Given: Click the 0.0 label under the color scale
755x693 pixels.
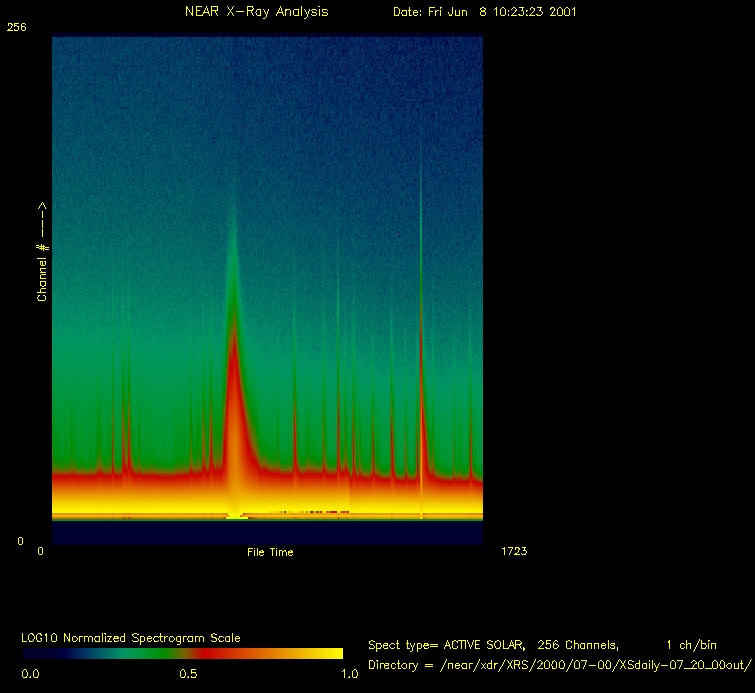Looking at the screenshot, I should pos(31,674).
